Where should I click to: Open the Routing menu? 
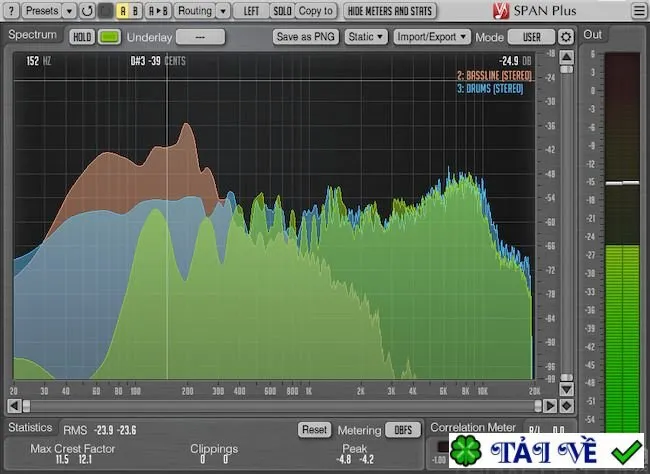tap(195, 11)
